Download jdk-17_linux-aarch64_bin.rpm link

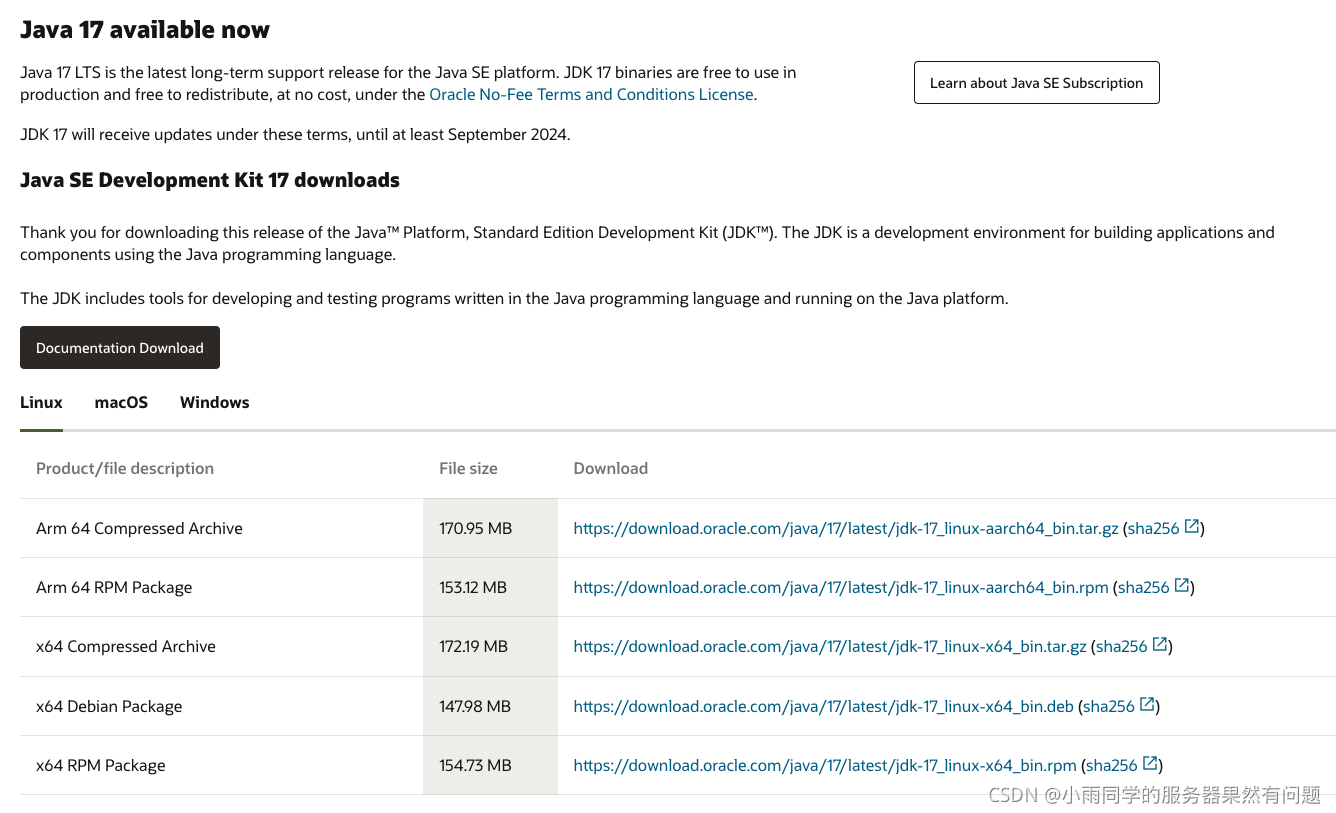tap(841, 587)
